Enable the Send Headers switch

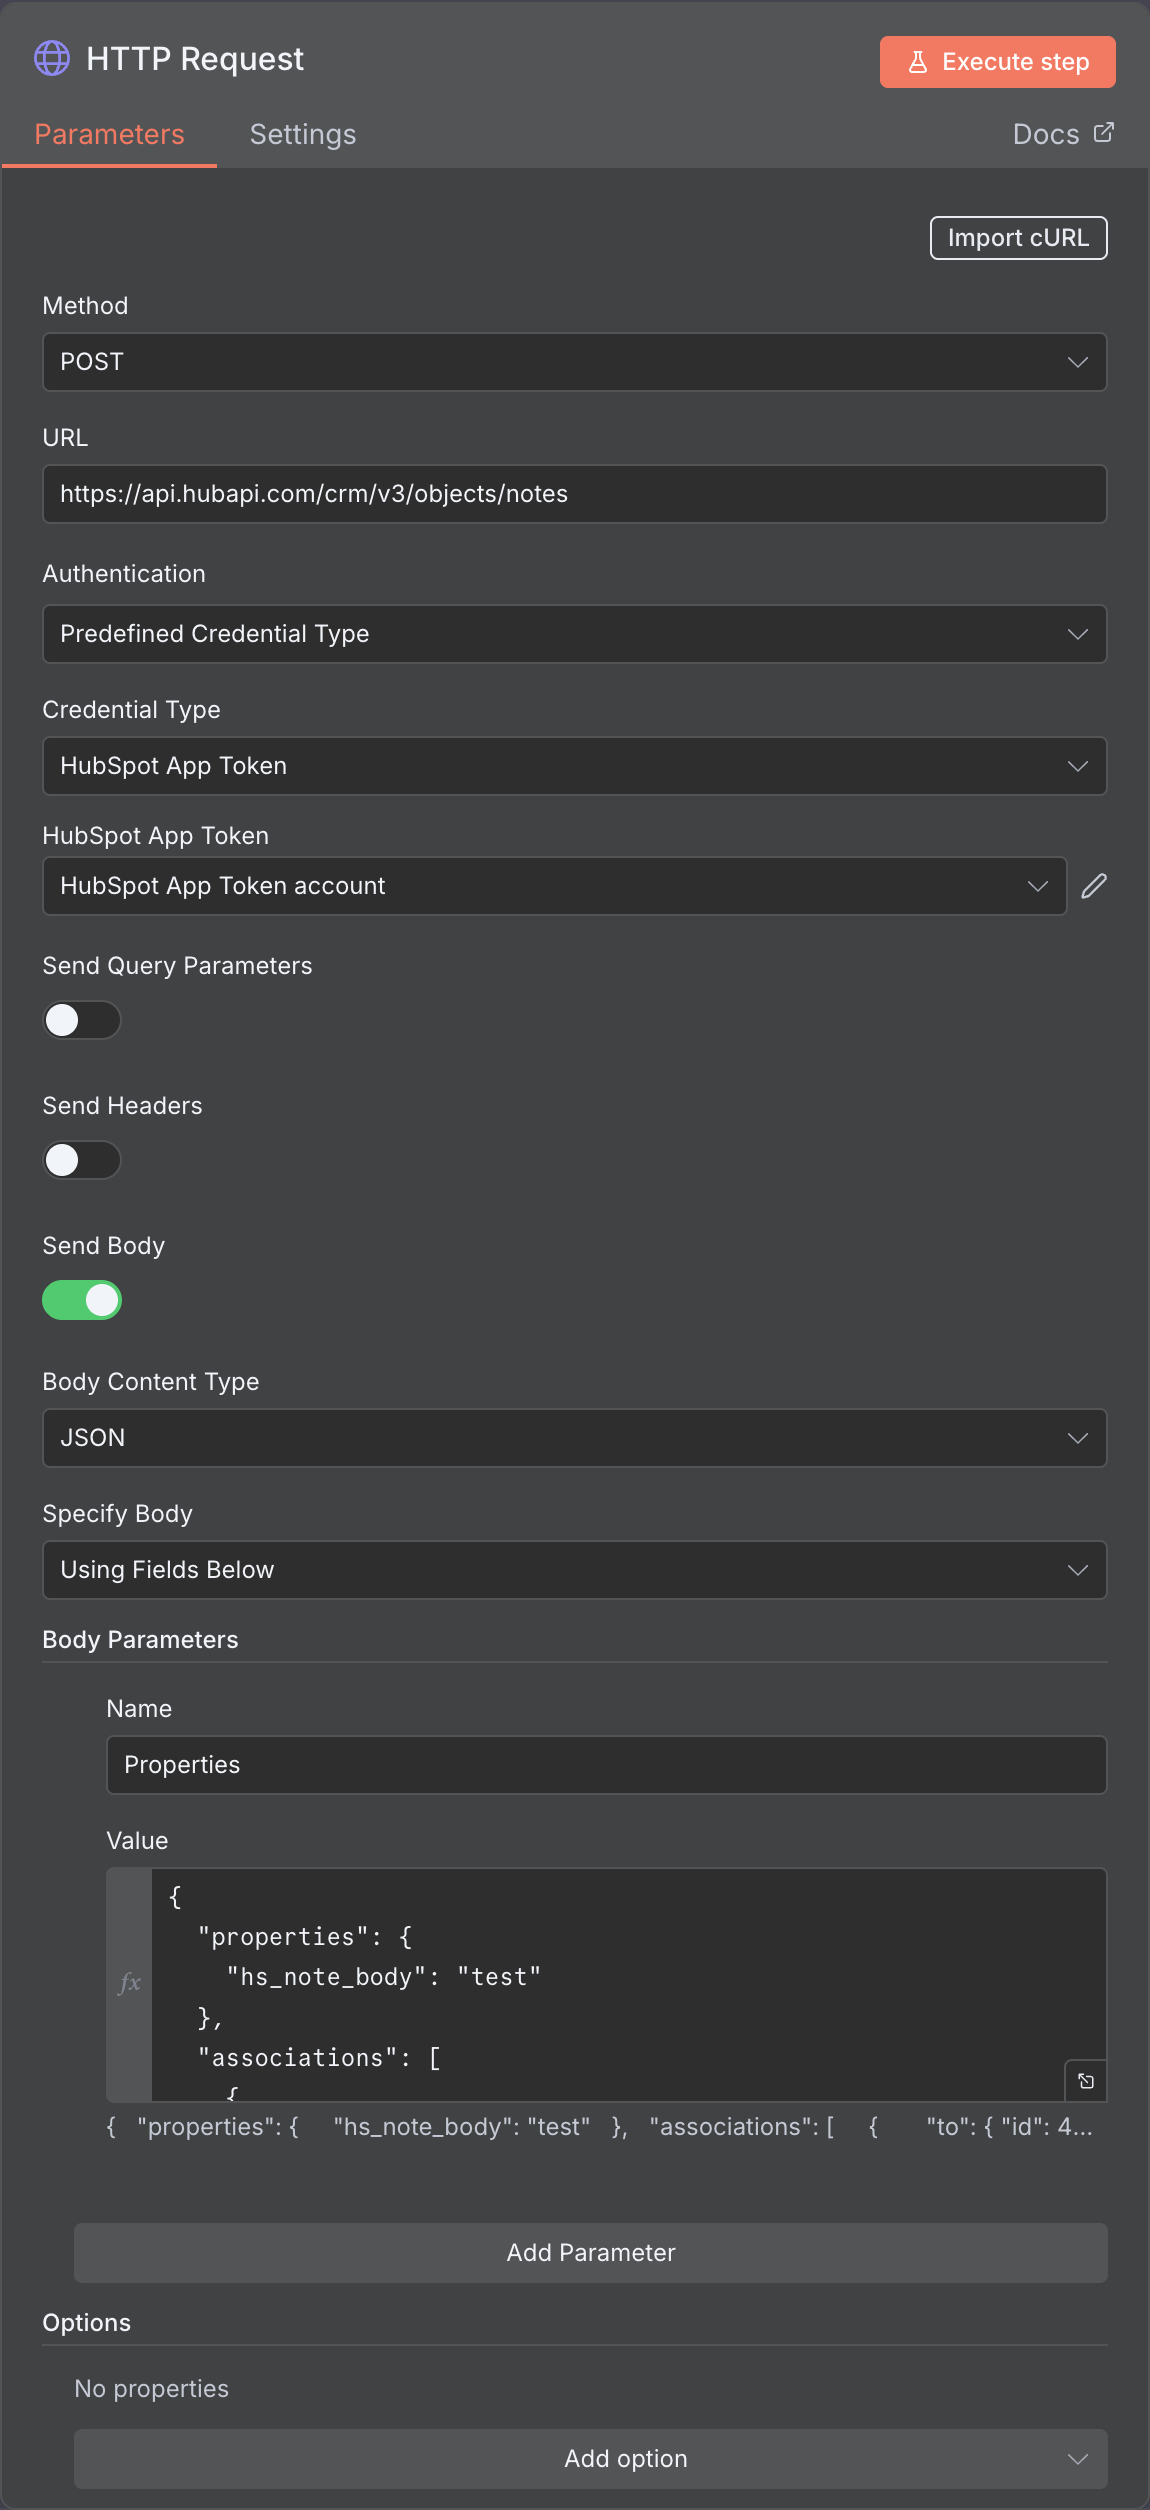pos(82,1160)
